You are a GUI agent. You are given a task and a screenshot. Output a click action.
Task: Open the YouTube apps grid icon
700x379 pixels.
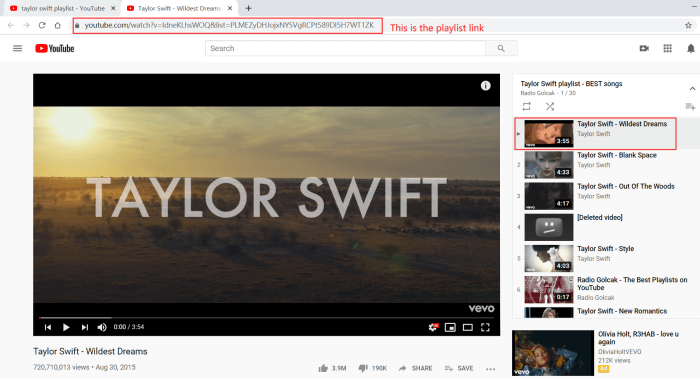point(667,48)
